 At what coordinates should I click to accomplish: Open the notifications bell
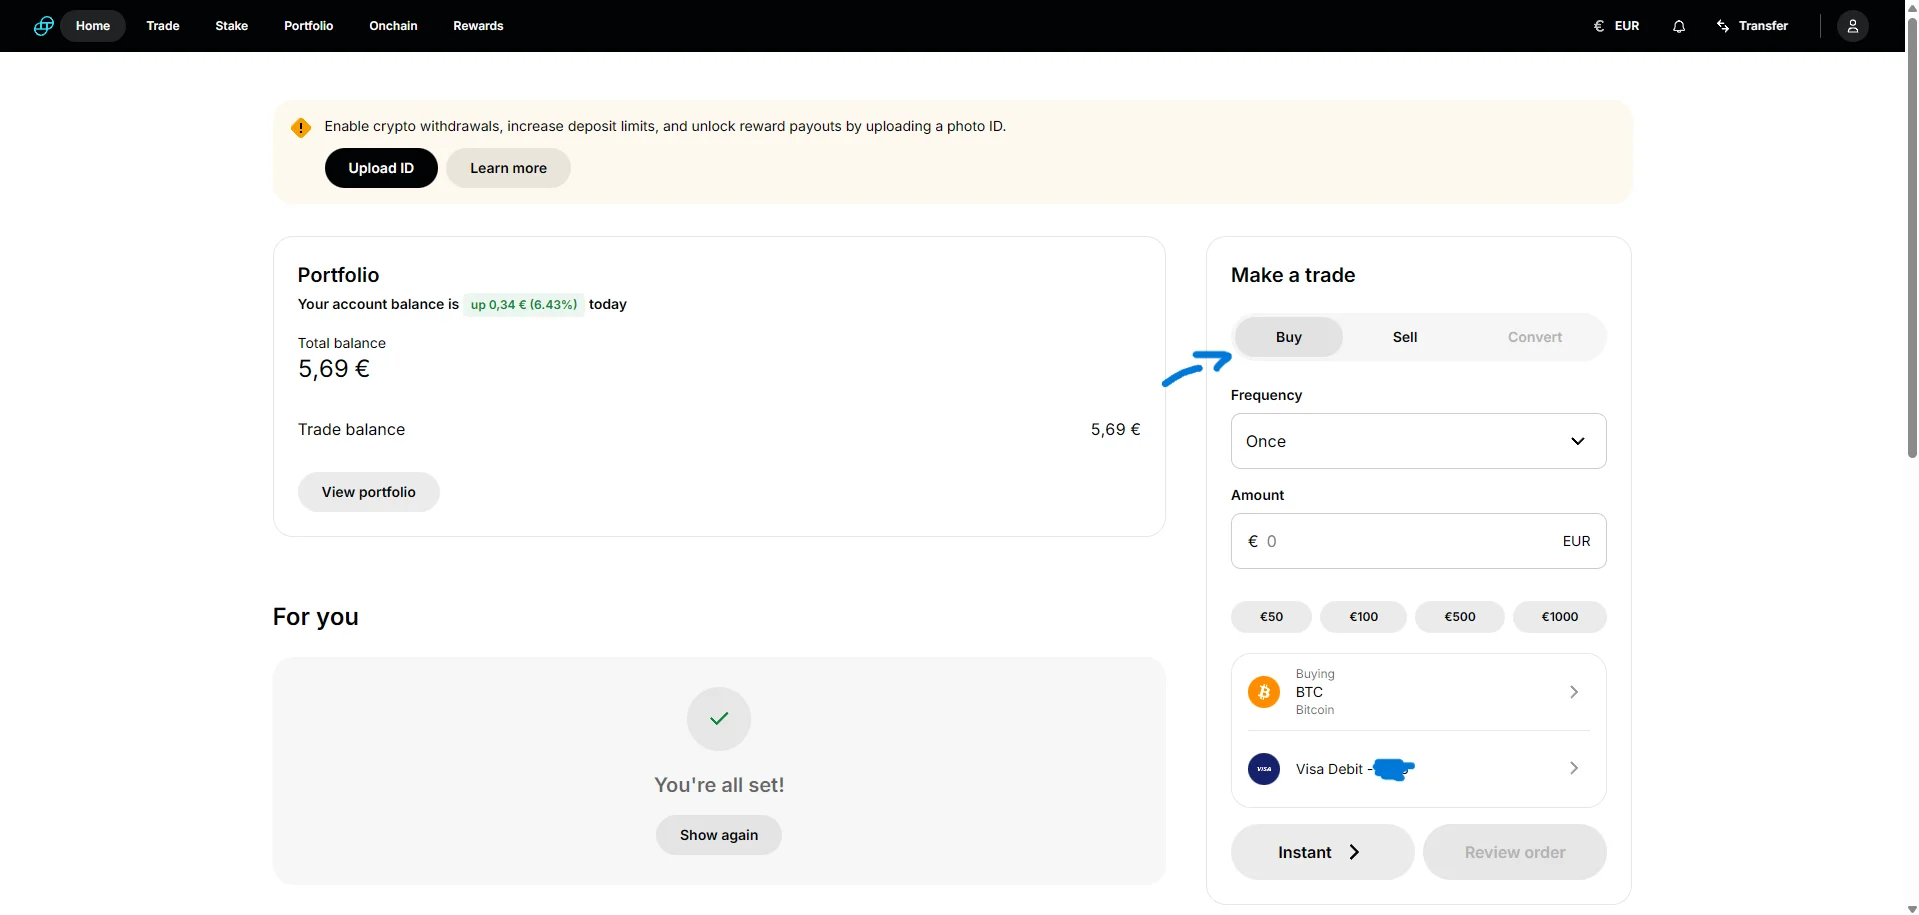point(1678,26)
